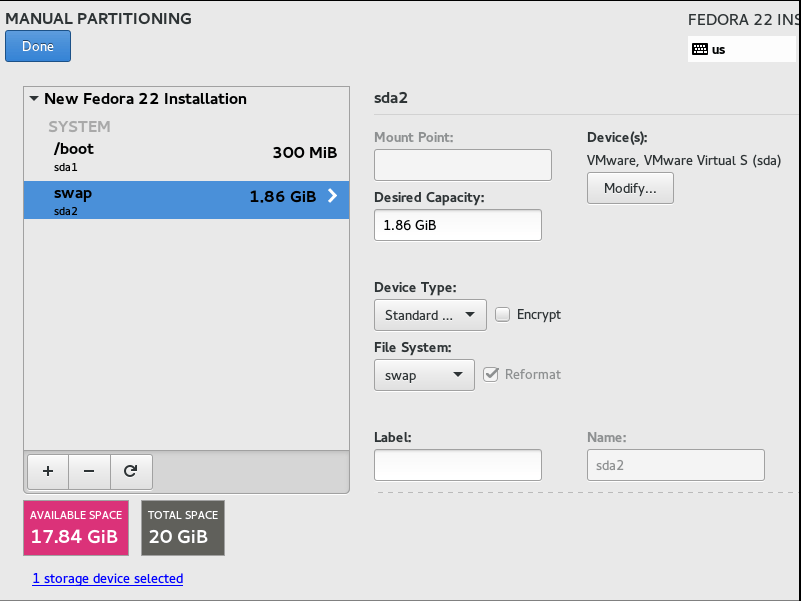Viewport: 801px width, 601px height.
Task: Click the Desired Capacity field
Action: pos(458,225)
